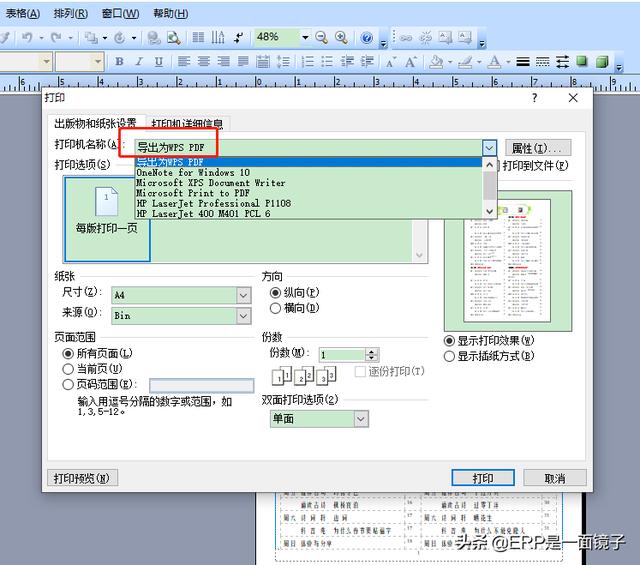Click the create text box link icon
Screen dimensions: 640x565
pyautogui.click(x=405, y=38)
